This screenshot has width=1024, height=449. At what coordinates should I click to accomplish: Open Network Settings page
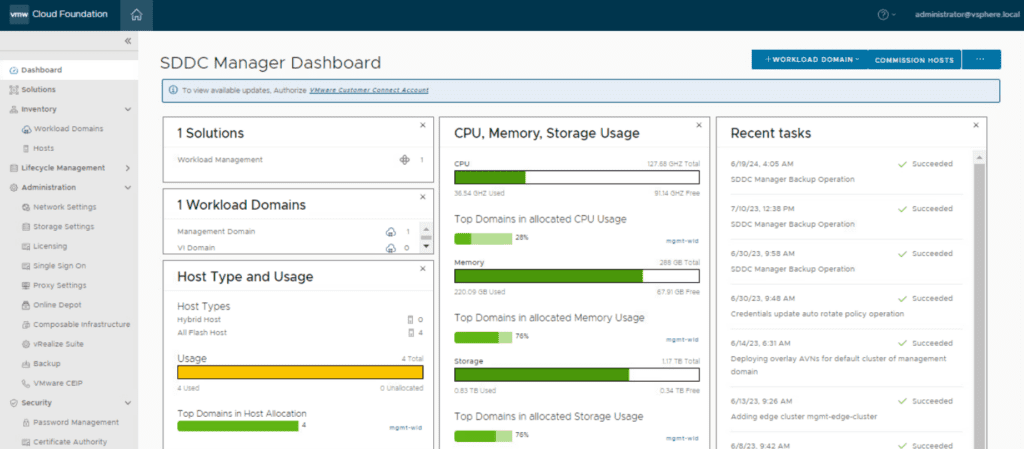65,207
